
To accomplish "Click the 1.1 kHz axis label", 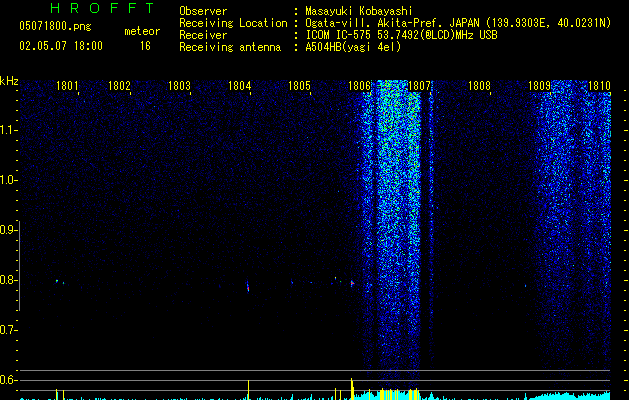I will click(7, 130).
